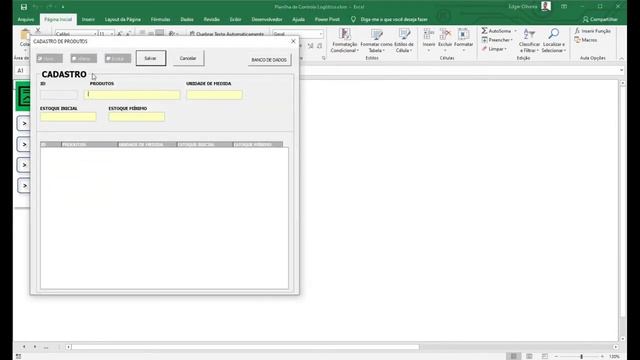Switch to Page Break Preview view
Screen dimensions: 640x360
(545, 356)
